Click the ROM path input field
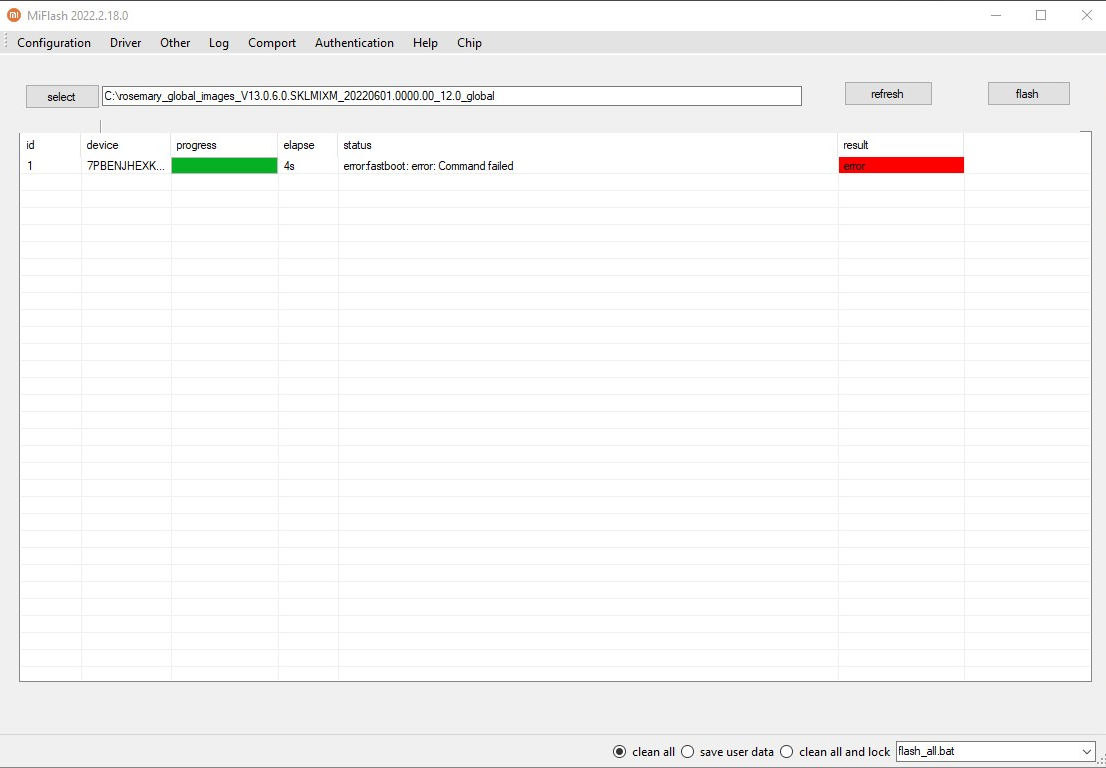The width and height of the screenshot is (1106, 768). 451,96
